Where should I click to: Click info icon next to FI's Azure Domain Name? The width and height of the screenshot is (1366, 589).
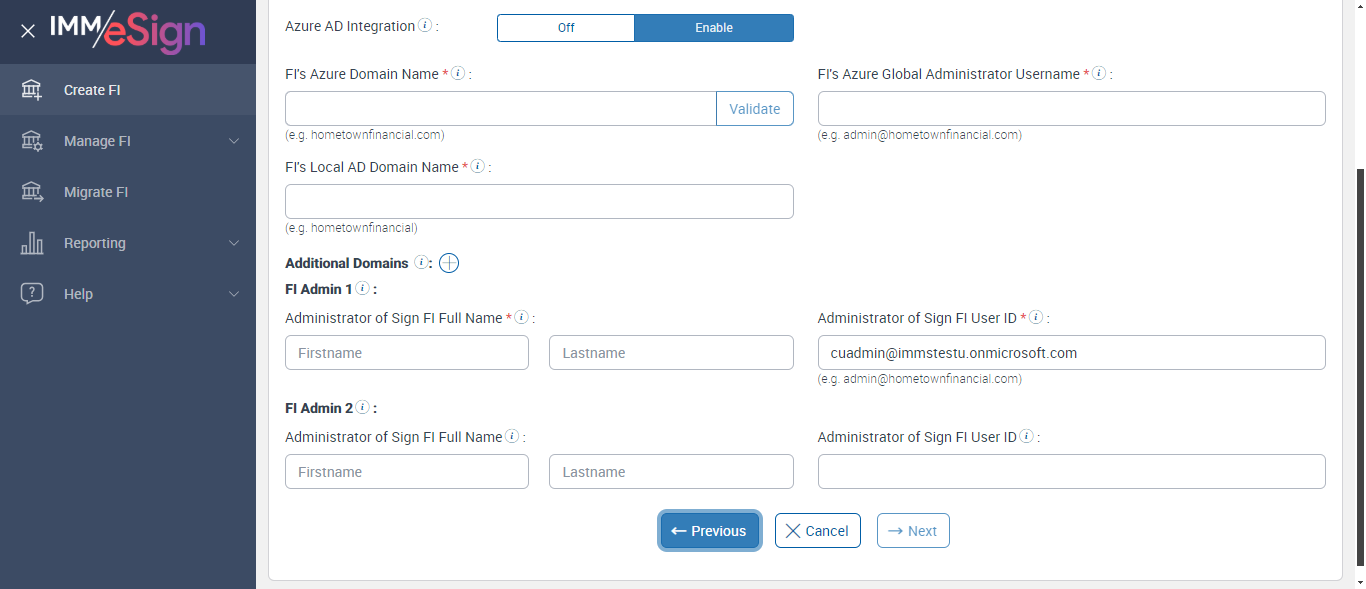[458, 73]
